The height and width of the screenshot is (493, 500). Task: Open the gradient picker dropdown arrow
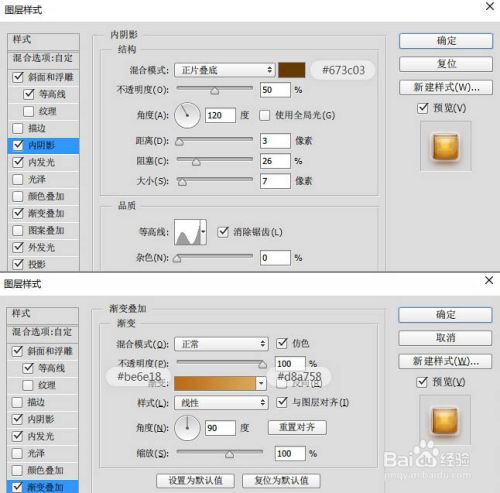pos(261,384)
